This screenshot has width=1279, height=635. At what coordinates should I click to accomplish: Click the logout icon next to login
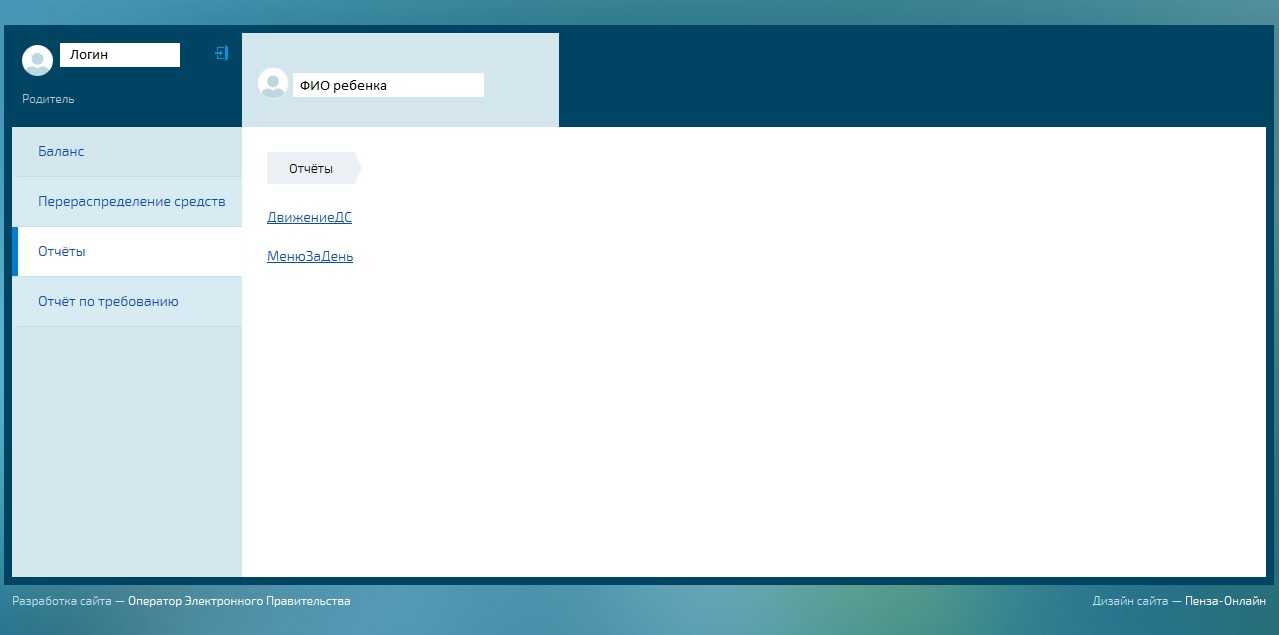coord(222,53)
